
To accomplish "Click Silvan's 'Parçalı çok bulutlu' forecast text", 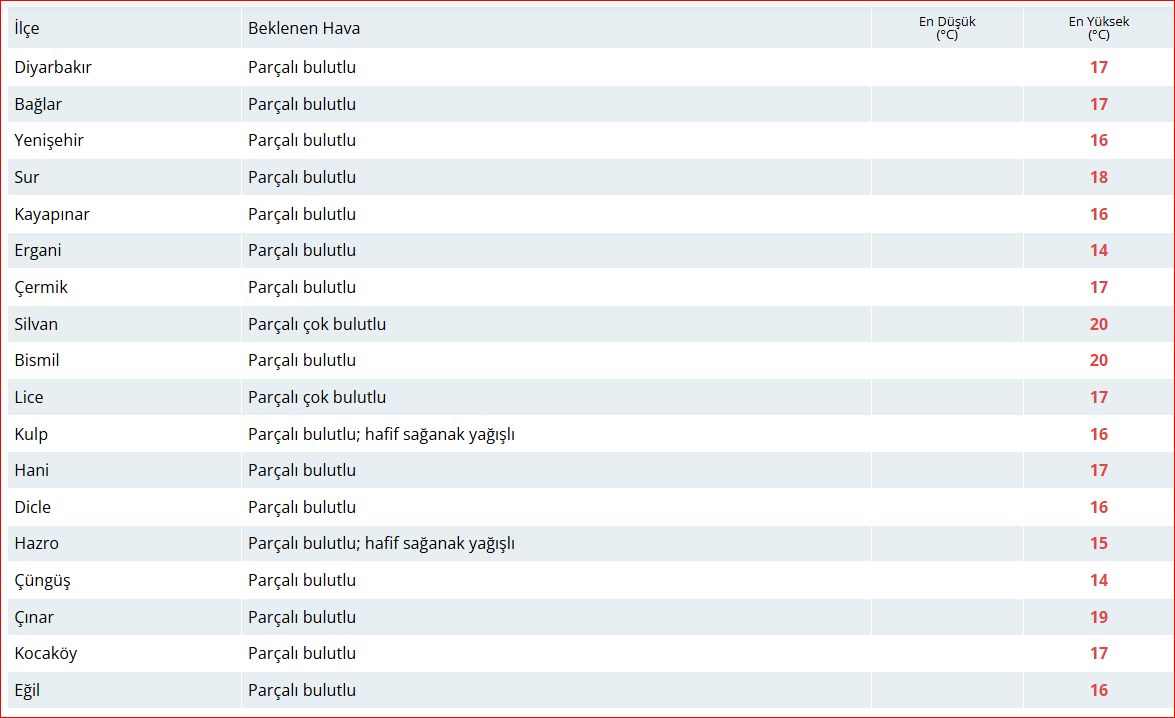I will point(317,324).
